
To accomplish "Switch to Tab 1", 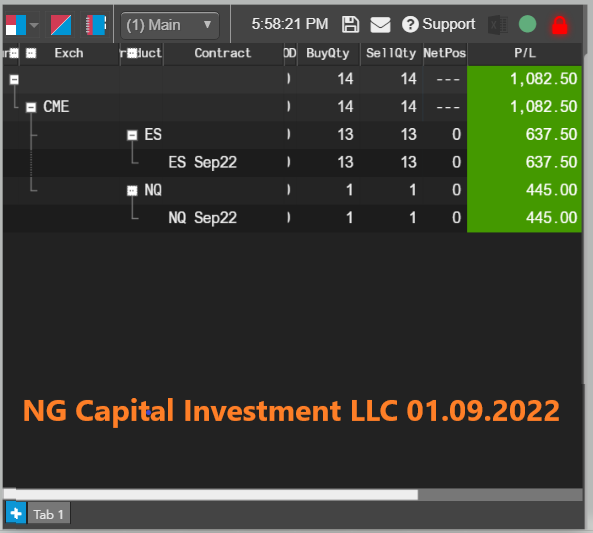I will 49,514.
